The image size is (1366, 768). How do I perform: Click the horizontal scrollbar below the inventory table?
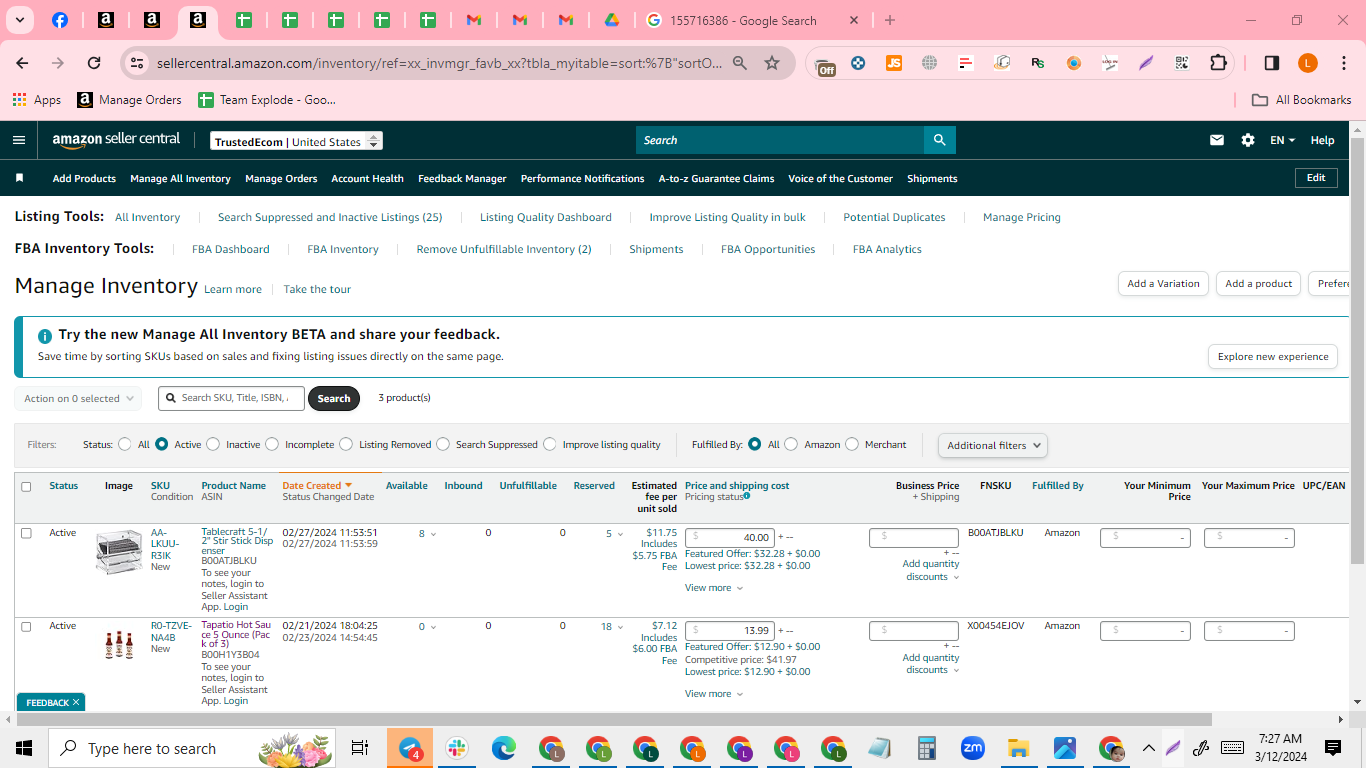[x=614, y=719]
